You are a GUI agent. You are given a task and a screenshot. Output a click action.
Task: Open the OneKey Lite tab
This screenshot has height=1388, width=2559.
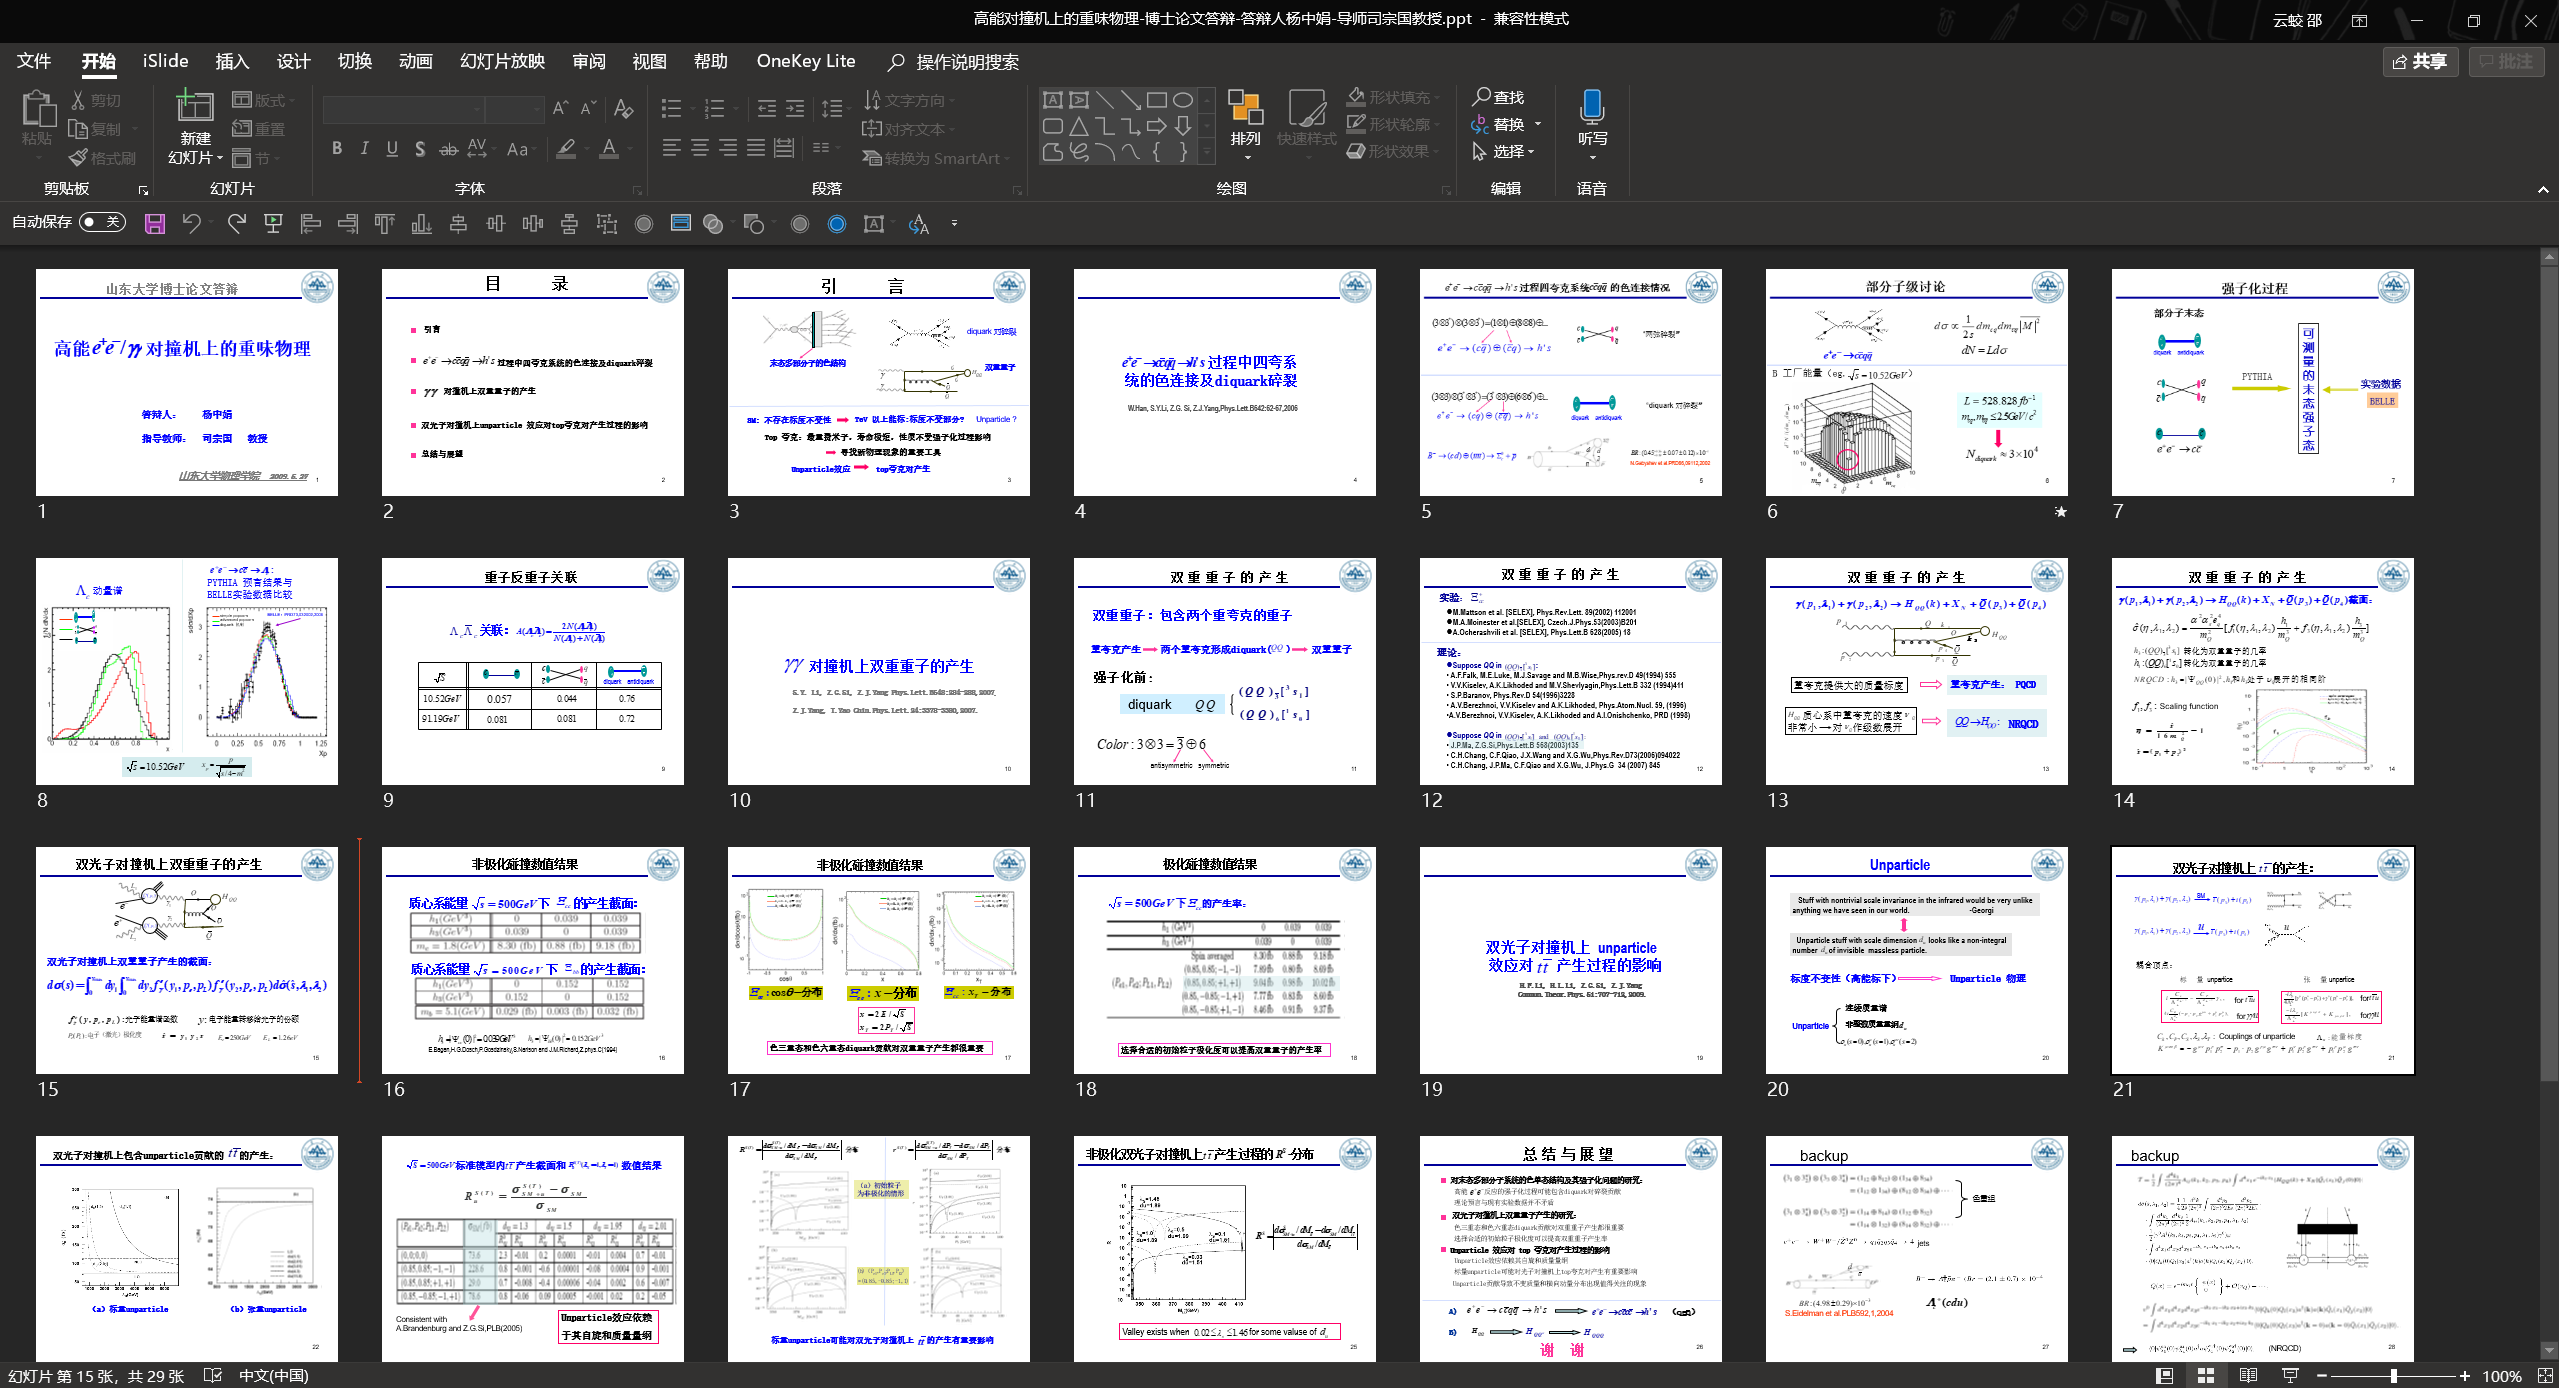[805, 61]
